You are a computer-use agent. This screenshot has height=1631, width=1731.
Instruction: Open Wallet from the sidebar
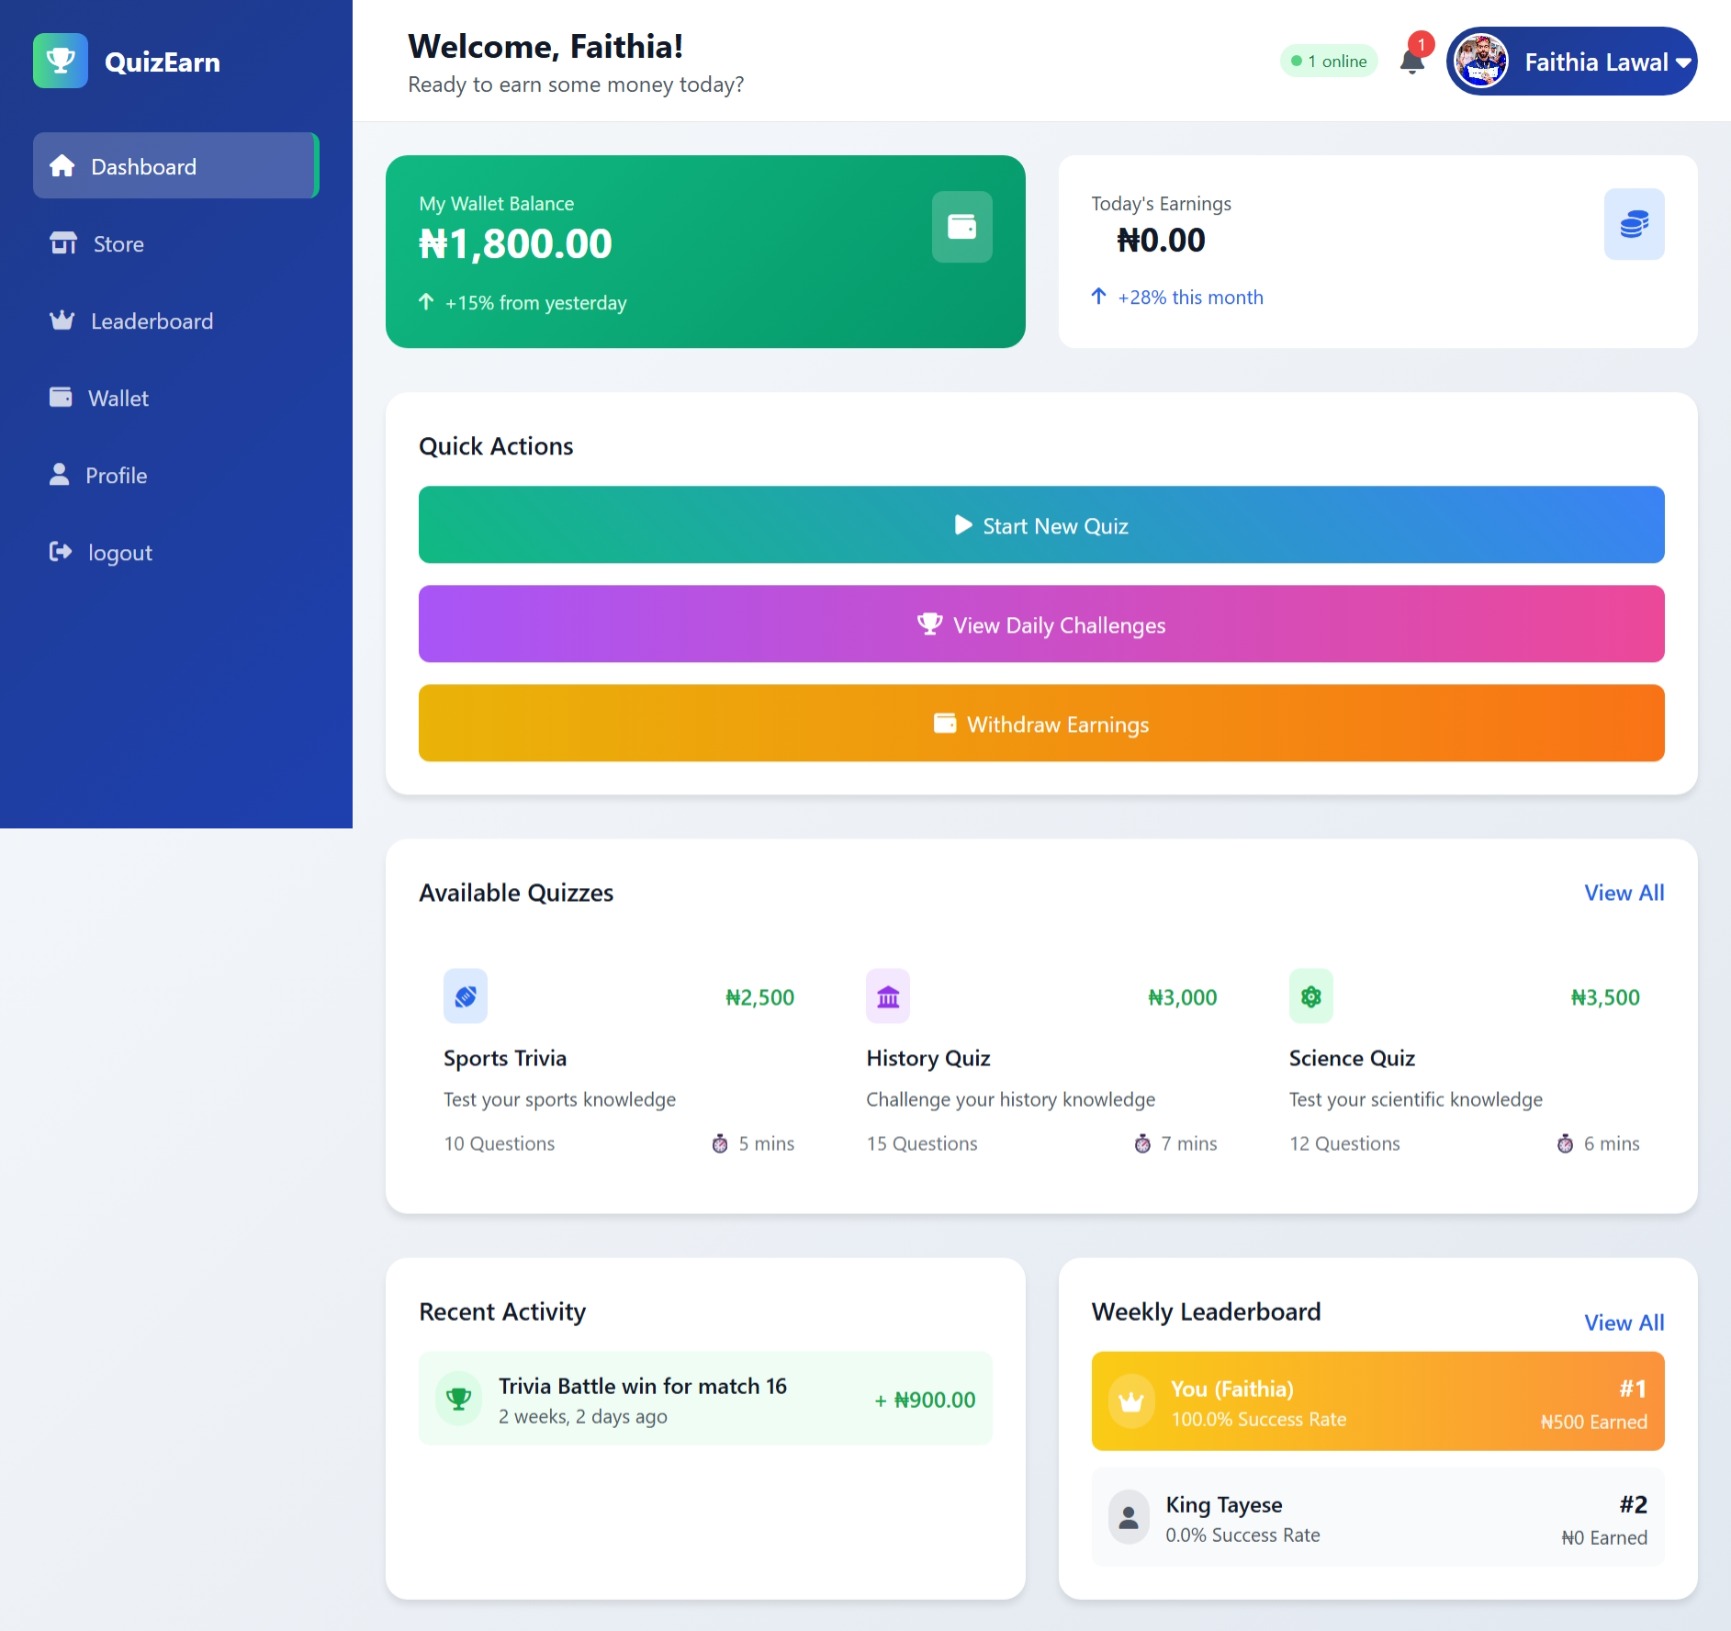click(176, 397)
